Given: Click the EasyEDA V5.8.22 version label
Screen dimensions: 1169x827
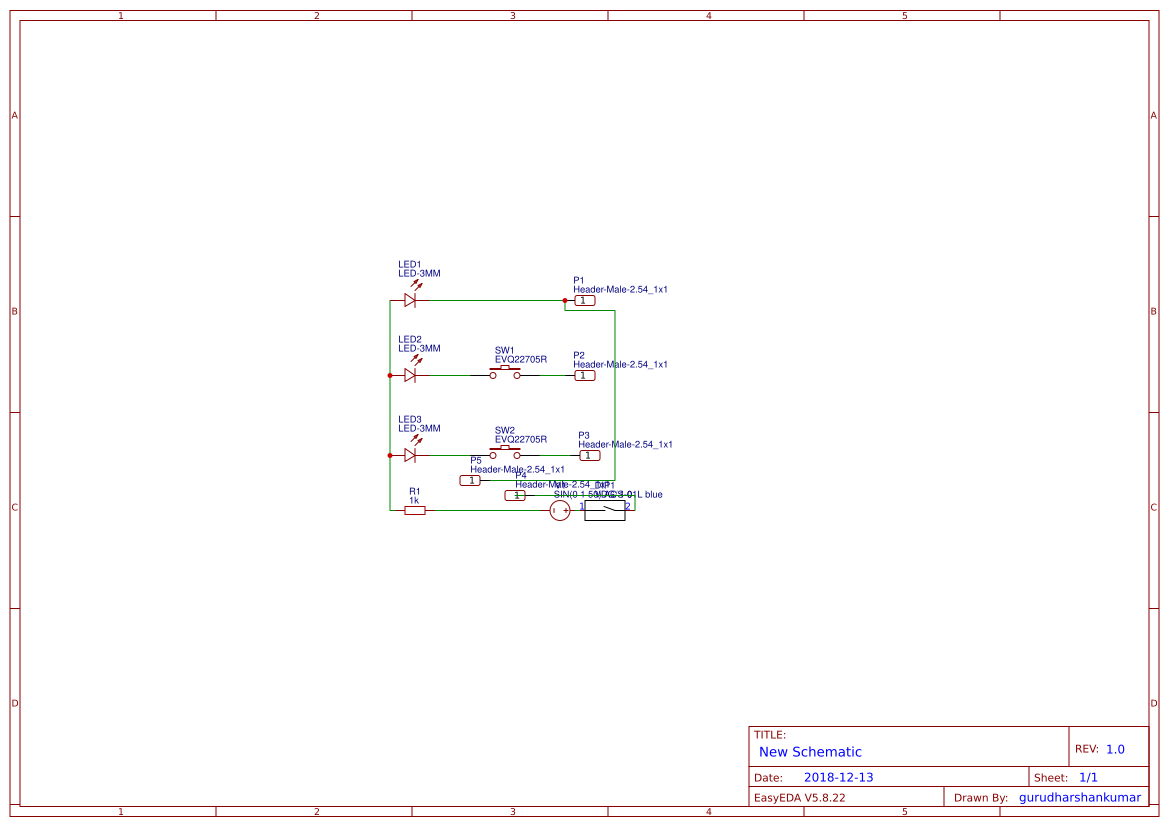Looking at the screenshot, I should pyautogui.click(x=799, y=797).
